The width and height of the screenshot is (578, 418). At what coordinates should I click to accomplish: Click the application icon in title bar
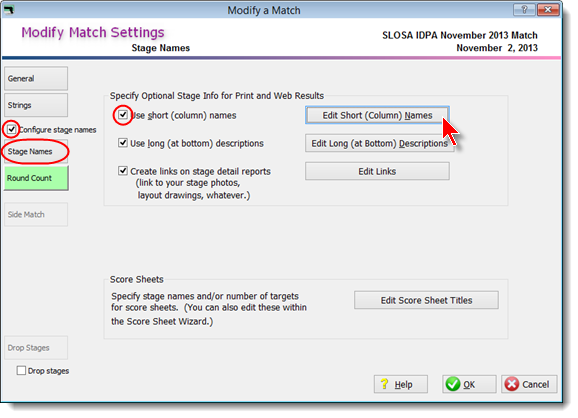click(x=8, y=10)
